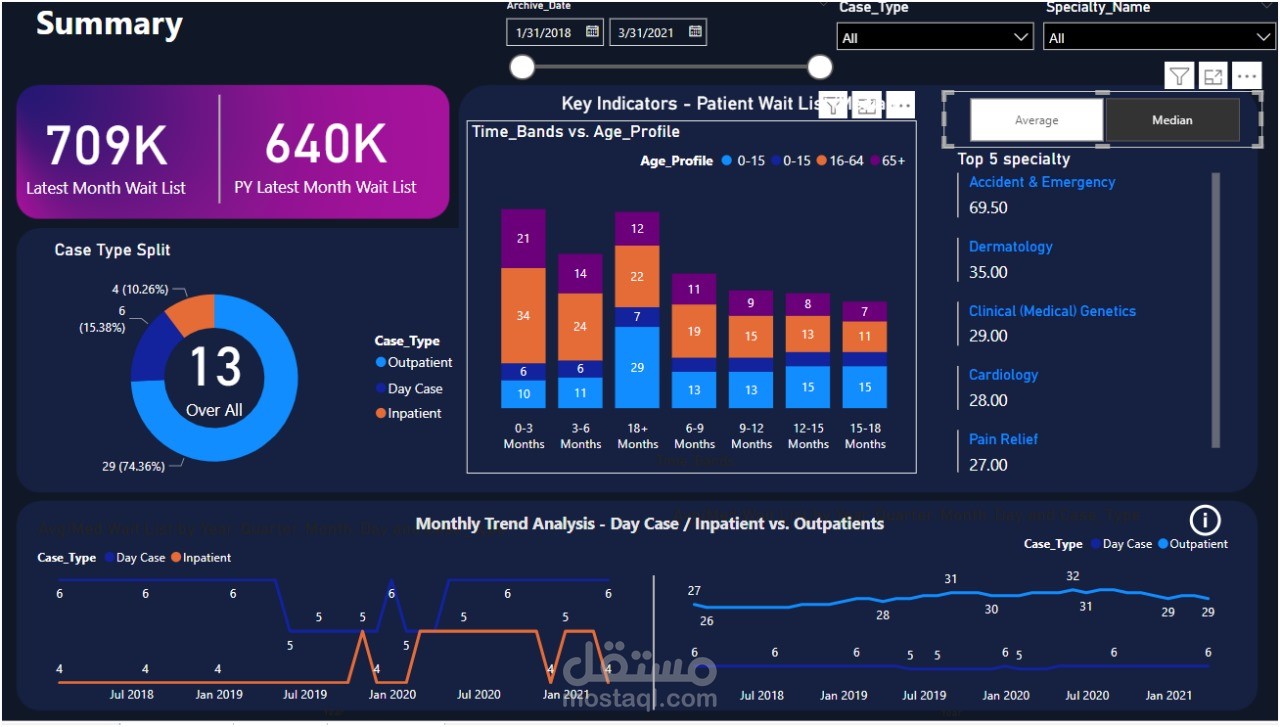Image resolution: width=1280 pixels, height=727 pixels.
Task: Open the Specialty_Name dropdown
Action: tap(1158, 37)
